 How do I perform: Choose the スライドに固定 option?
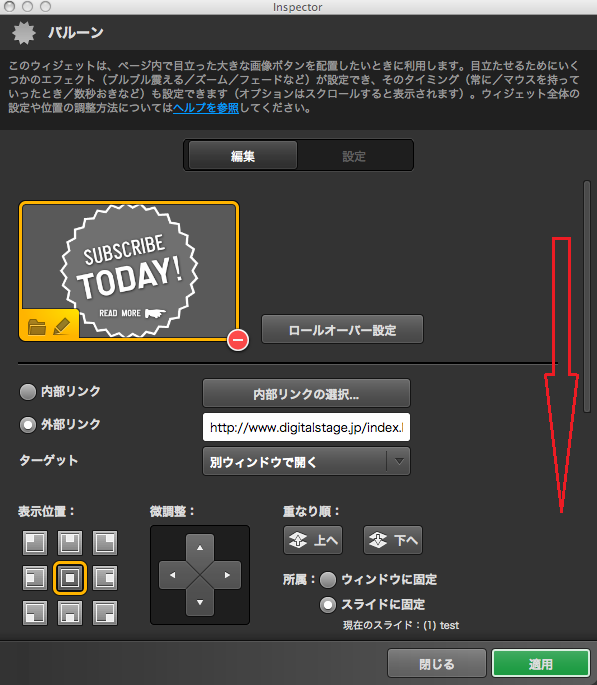[x=328, y=605]
